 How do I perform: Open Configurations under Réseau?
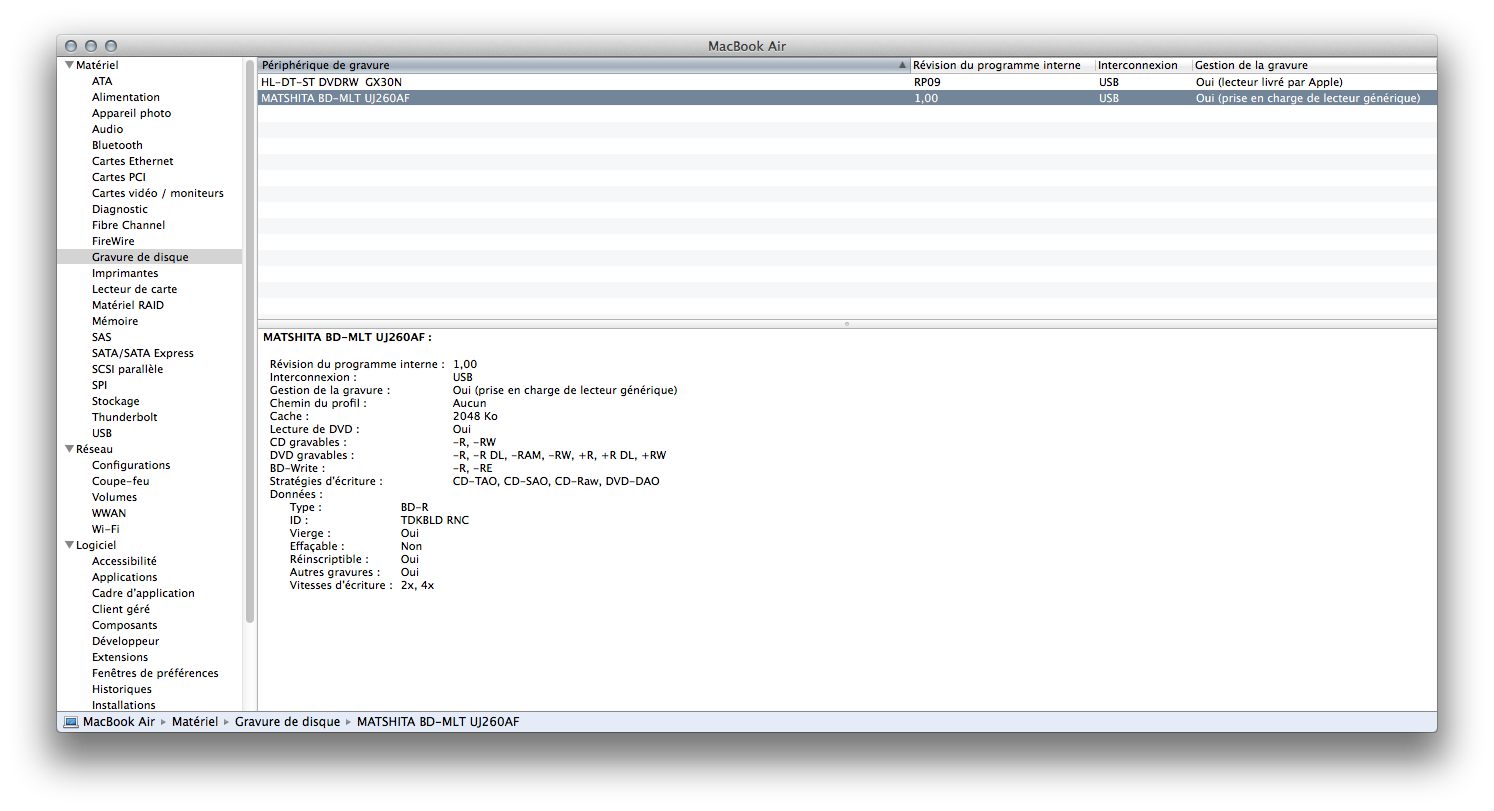point(131,465)
